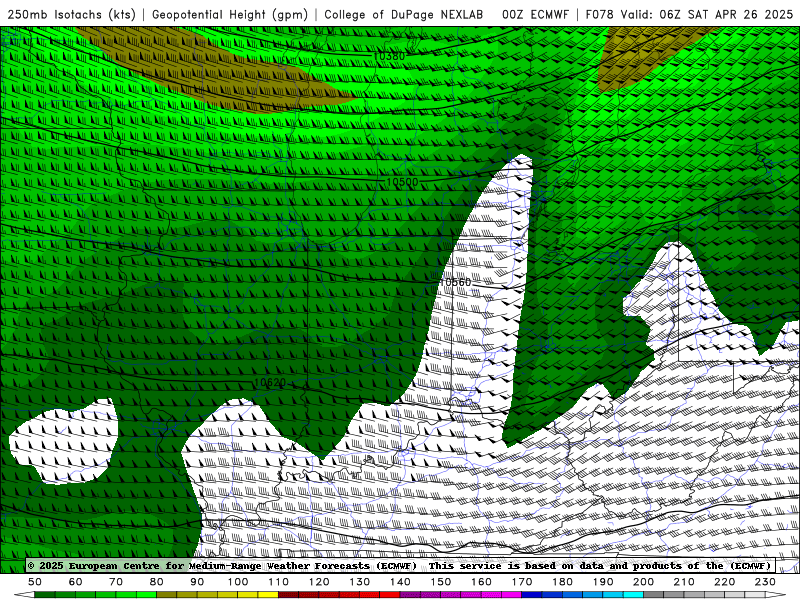Click the '00Z ECMWF' model run label
This screenshot has height=600, width=800.
535,14
